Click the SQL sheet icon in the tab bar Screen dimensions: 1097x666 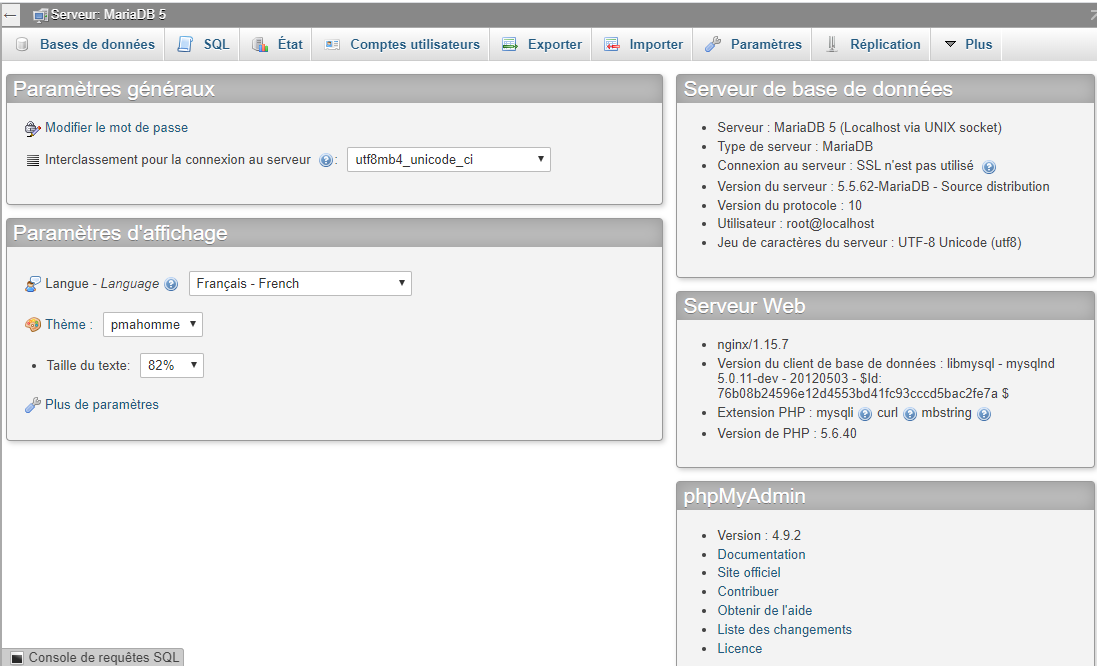pyautogui.click(x=185, y=44)
